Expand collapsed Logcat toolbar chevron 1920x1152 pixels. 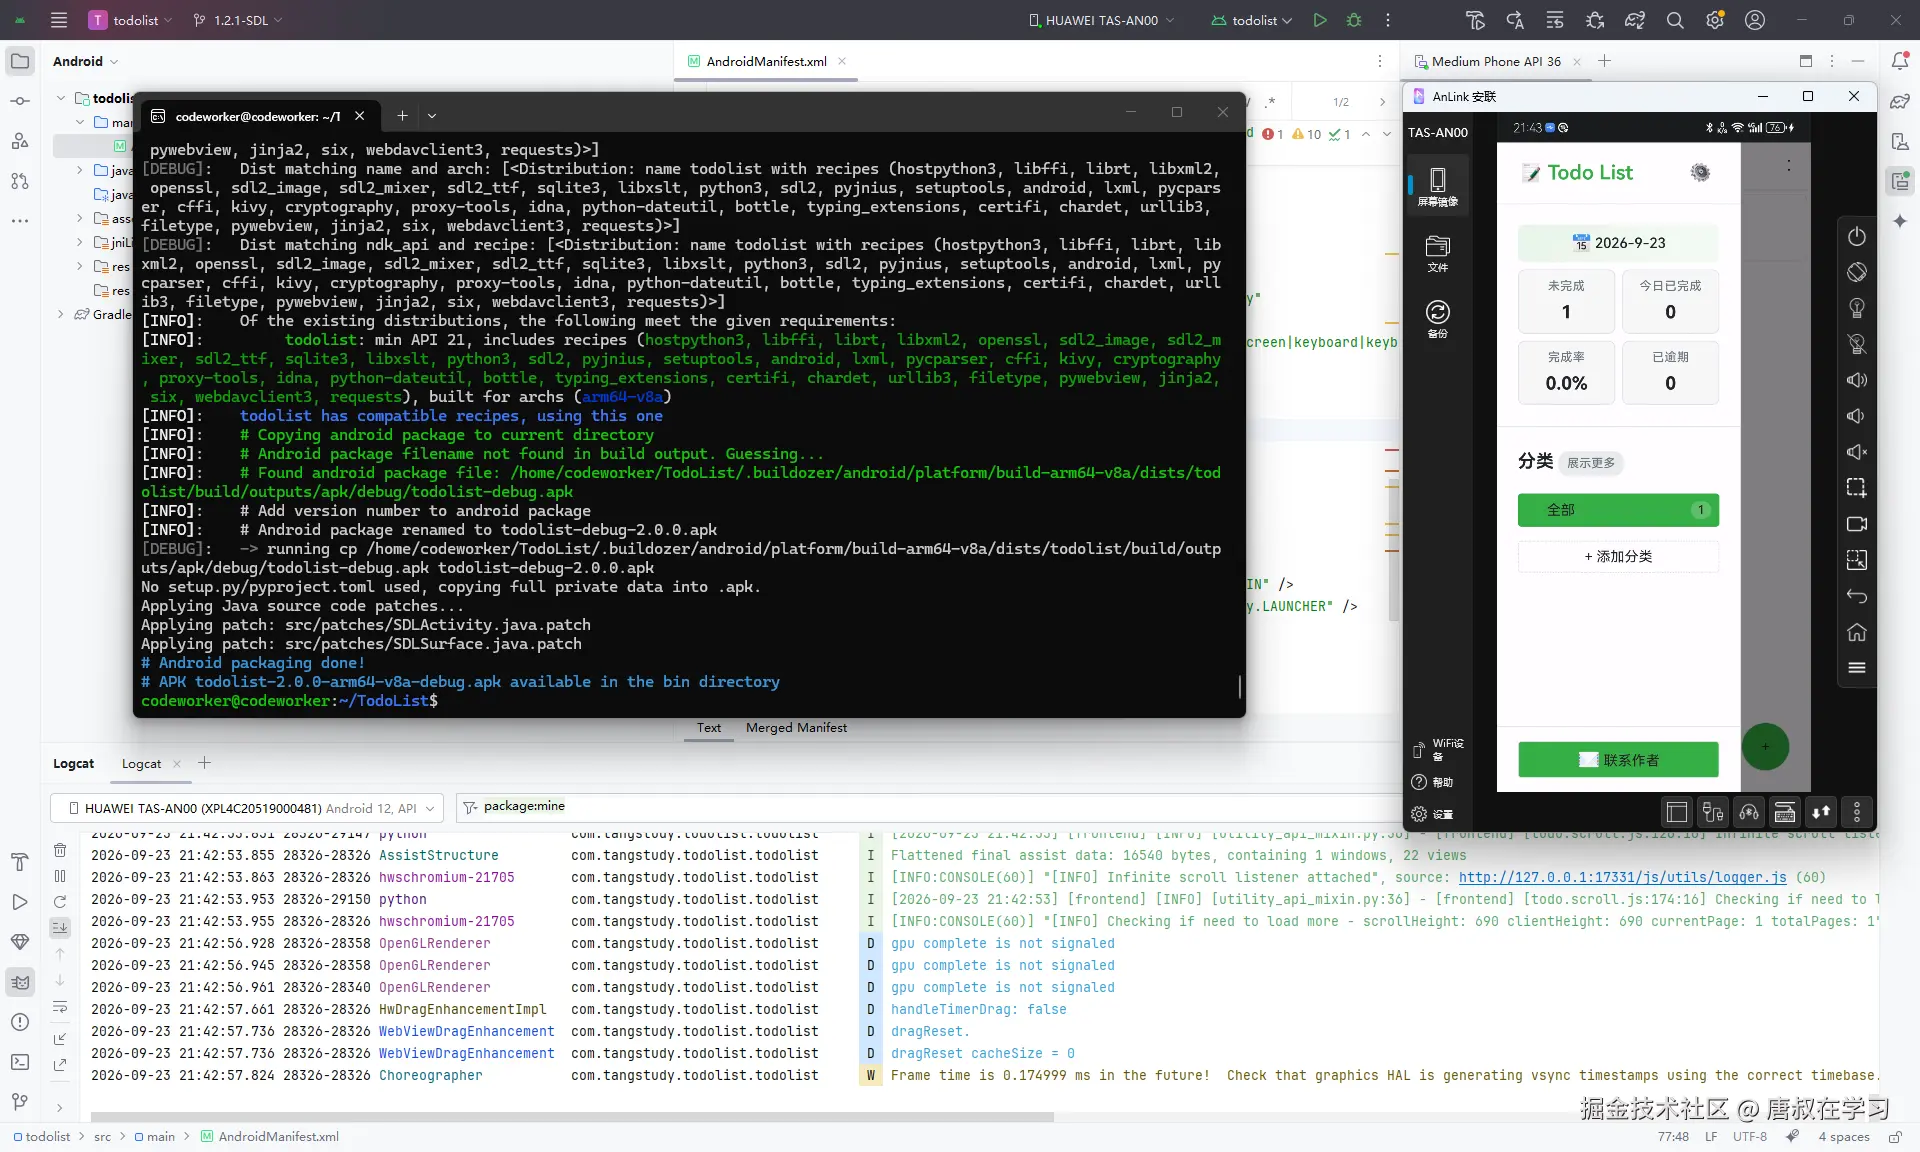[60, 1107]
